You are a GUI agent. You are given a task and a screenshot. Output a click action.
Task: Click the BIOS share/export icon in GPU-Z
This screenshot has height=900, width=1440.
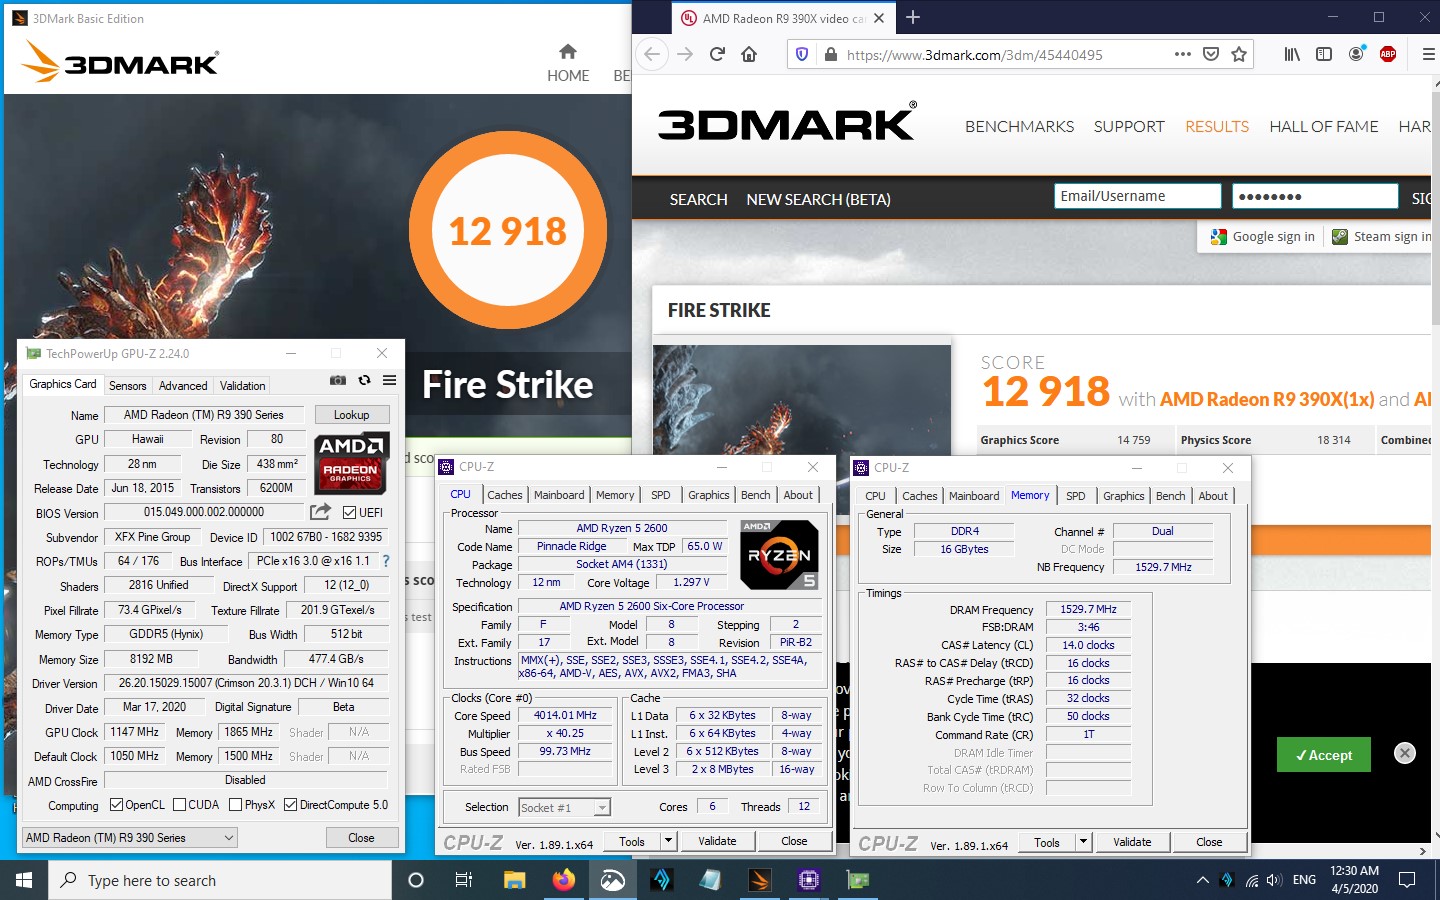coord(320,512)
